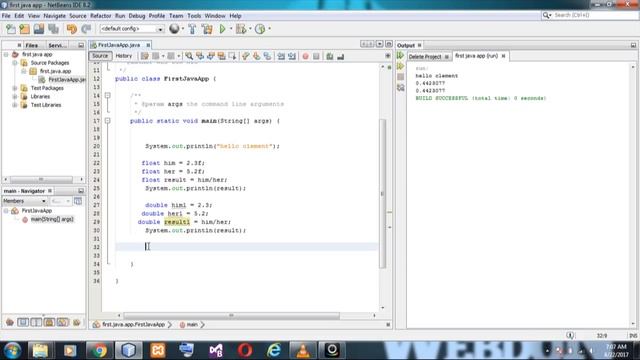640x360 pixels.
Task: Click the globe browser icon in toolbar
Action: click(174, 29)
